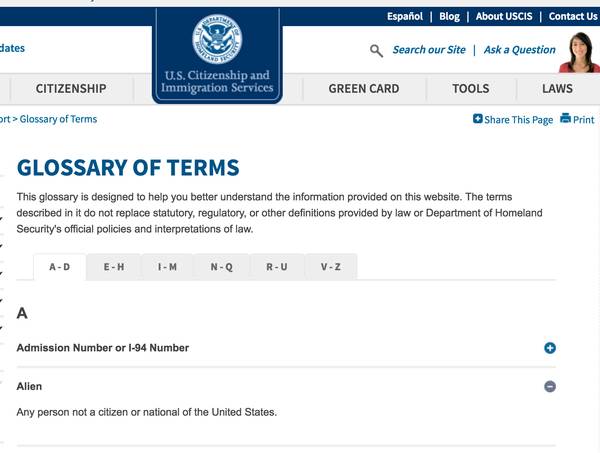Viewport: 600px width, 453px height.
Task: Open the I-M glossary tab
Action: 168,267
